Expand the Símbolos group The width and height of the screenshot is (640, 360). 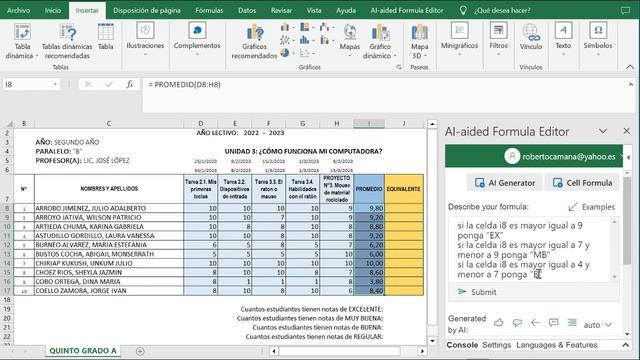click(598, 40)
